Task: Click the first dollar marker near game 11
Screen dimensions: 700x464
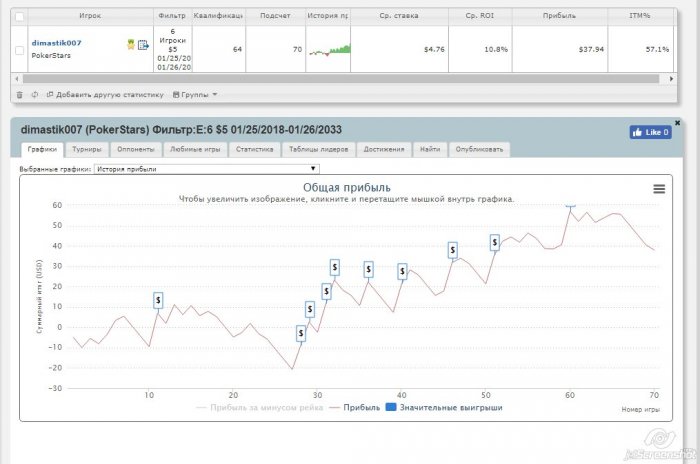Action: [158, 300]
